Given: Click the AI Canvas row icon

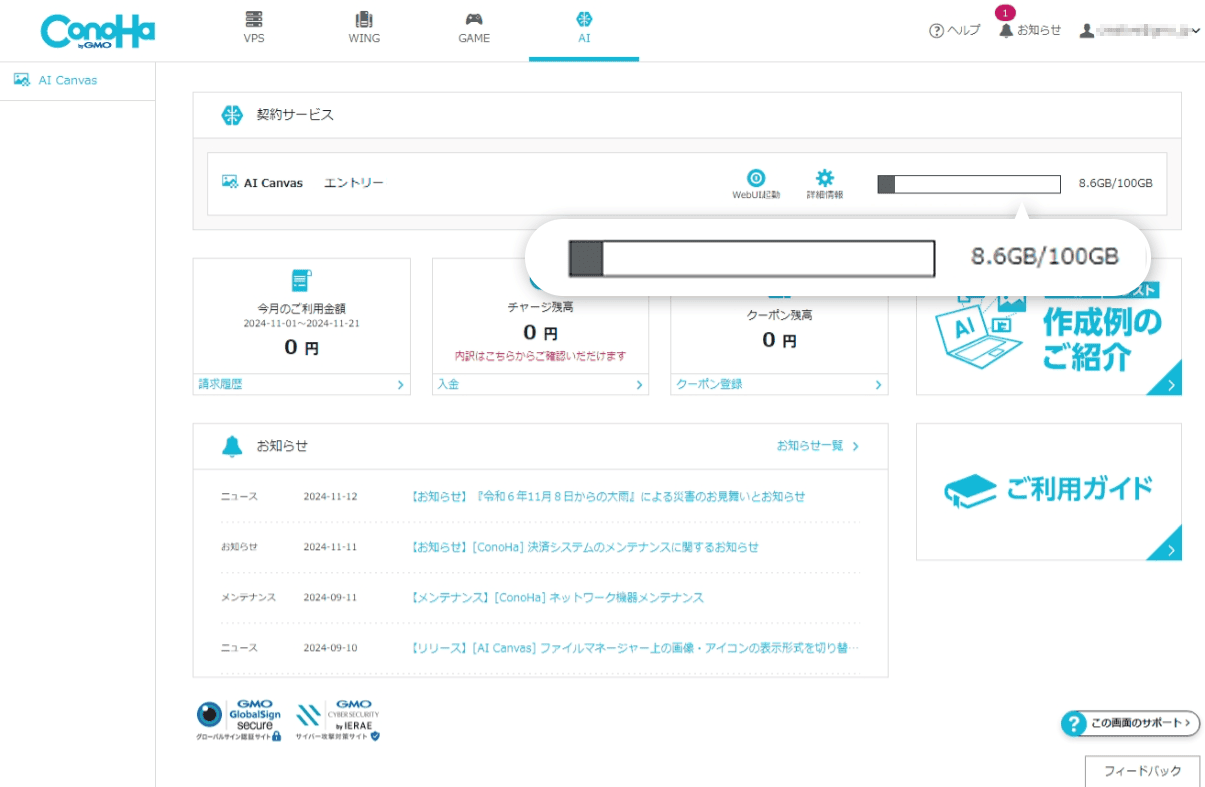Looking at the screenshot, I should tap(230, 182).
